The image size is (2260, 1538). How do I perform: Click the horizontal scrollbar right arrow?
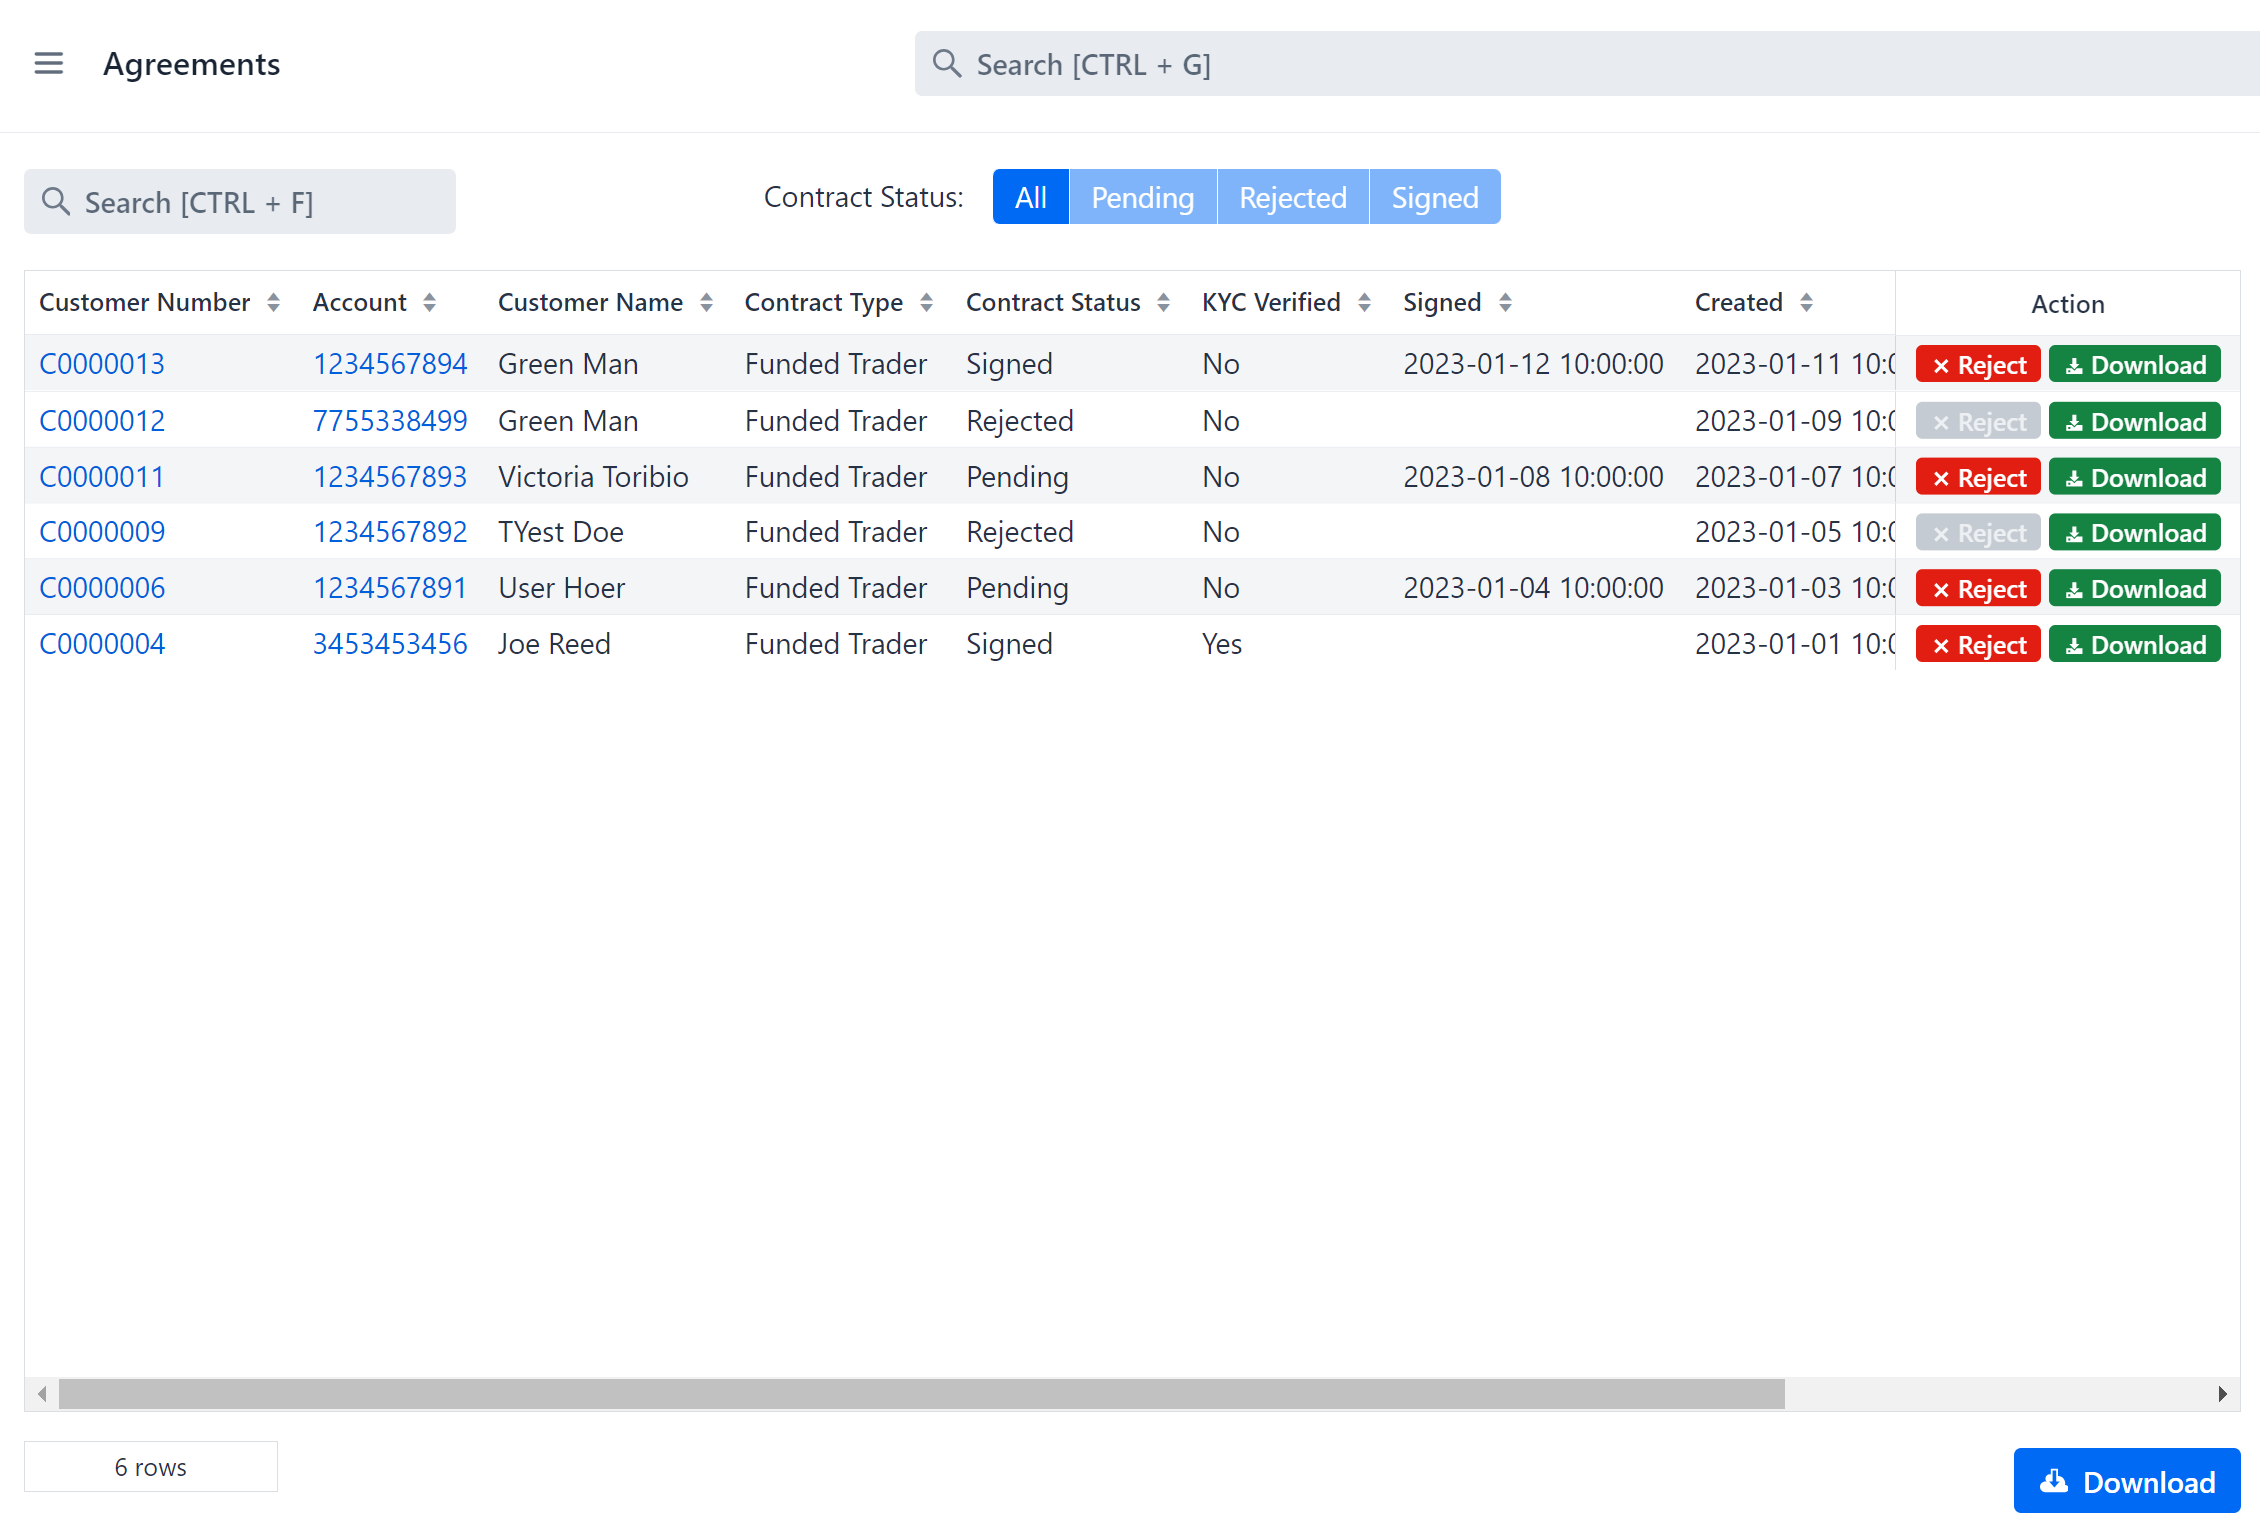pos(2222,1394)
